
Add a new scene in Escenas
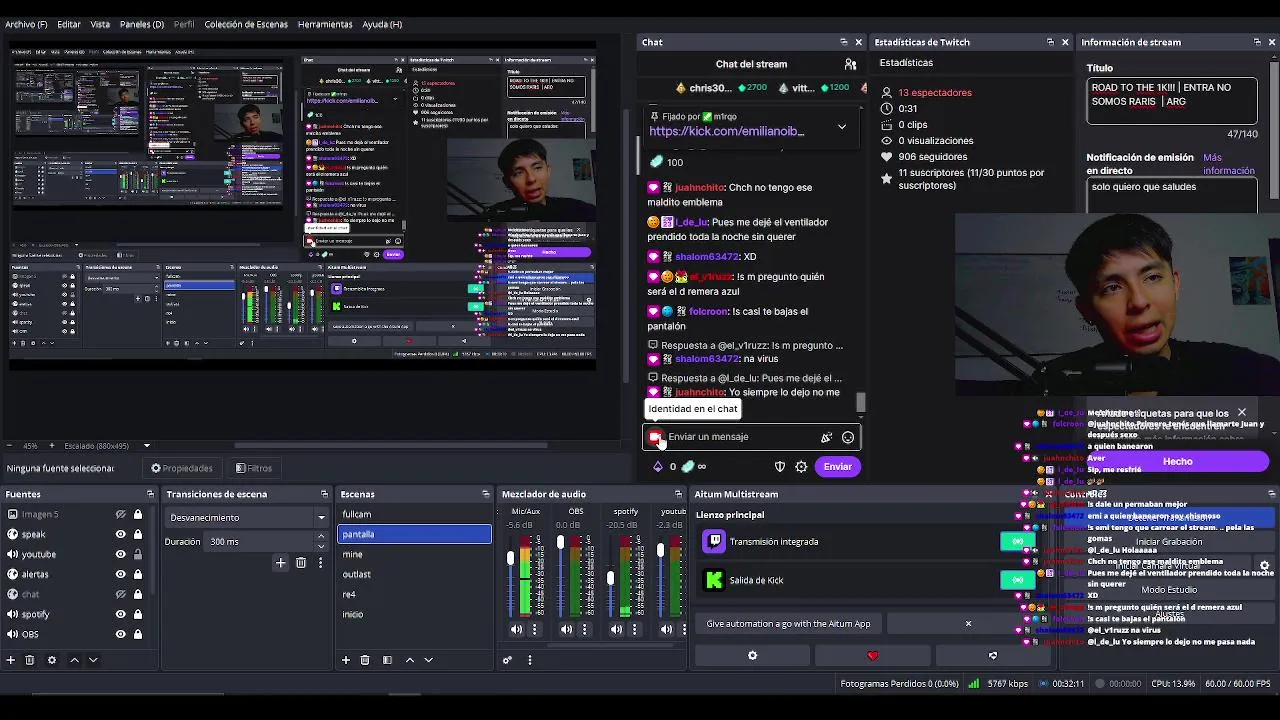pyautogui.click(x=346, y=660)
